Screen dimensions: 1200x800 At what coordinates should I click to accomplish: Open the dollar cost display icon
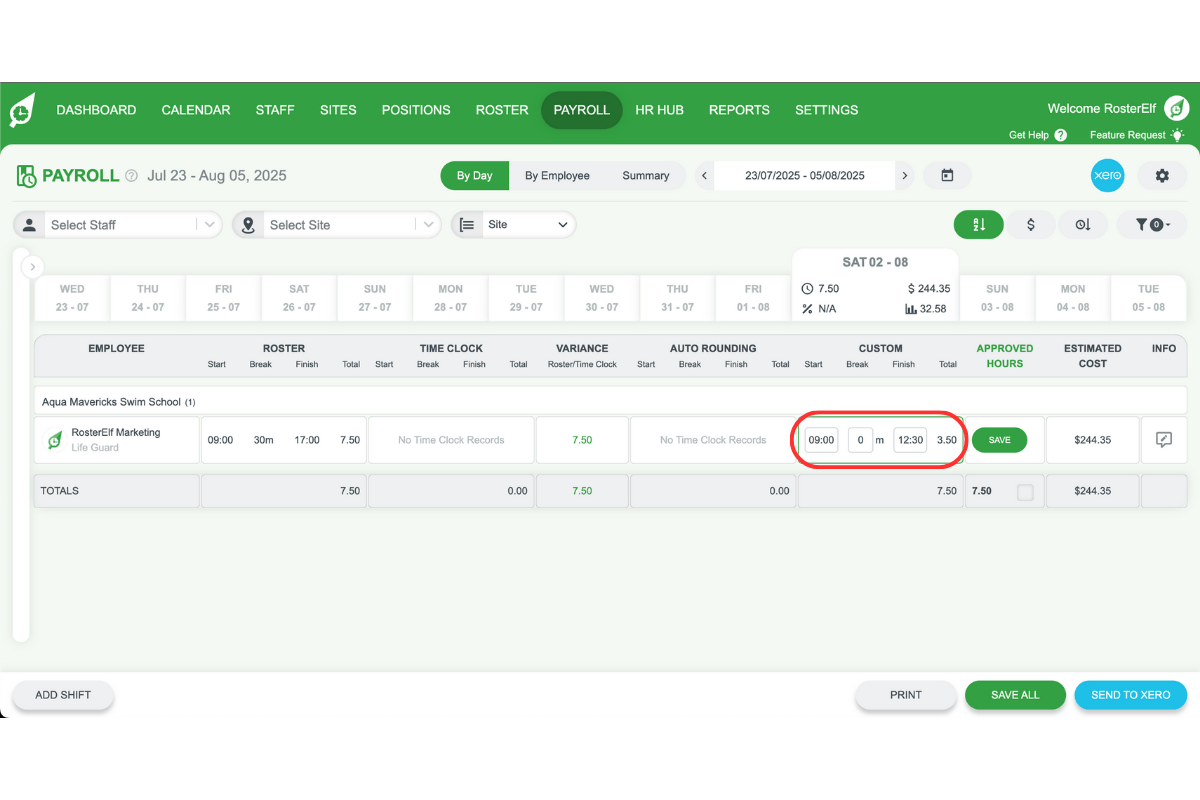coord(1031,224)
